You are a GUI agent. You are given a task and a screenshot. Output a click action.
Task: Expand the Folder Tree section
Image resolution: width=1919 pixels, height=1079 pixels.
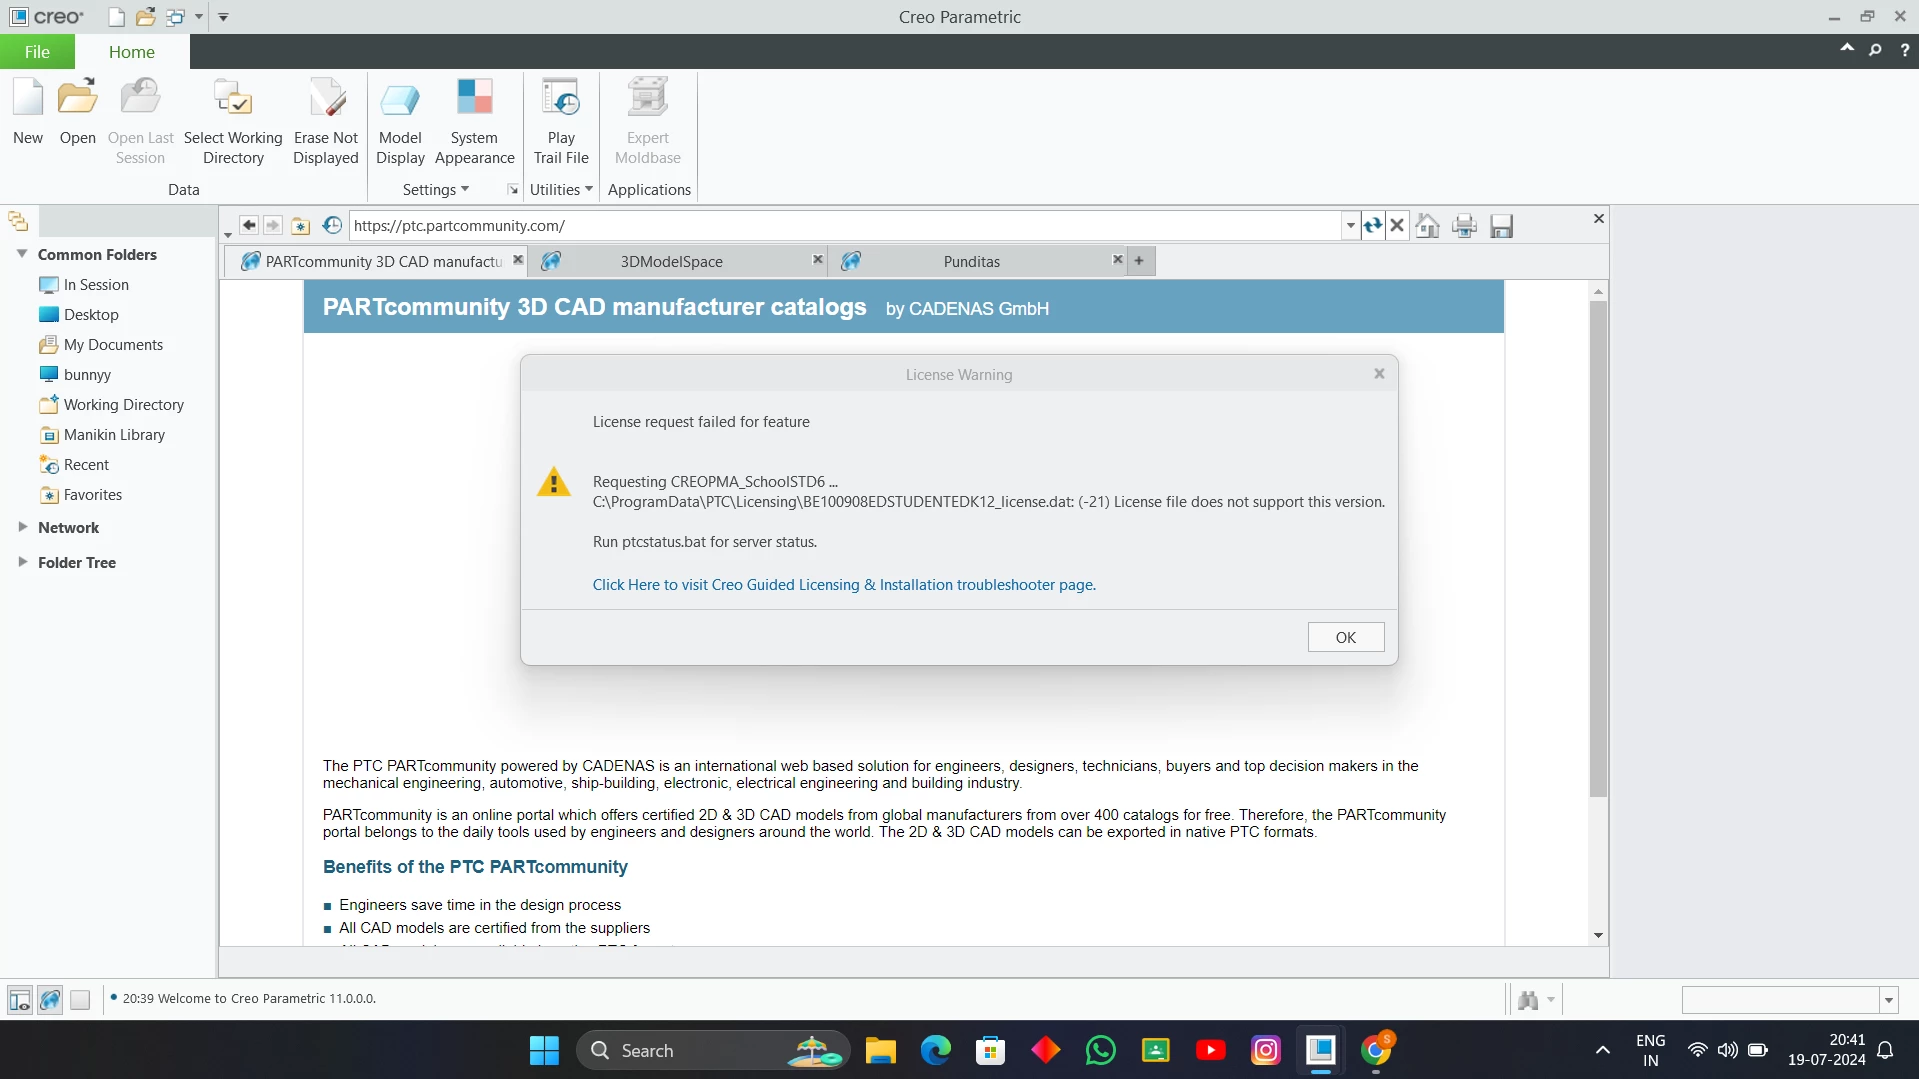[22, 562]
